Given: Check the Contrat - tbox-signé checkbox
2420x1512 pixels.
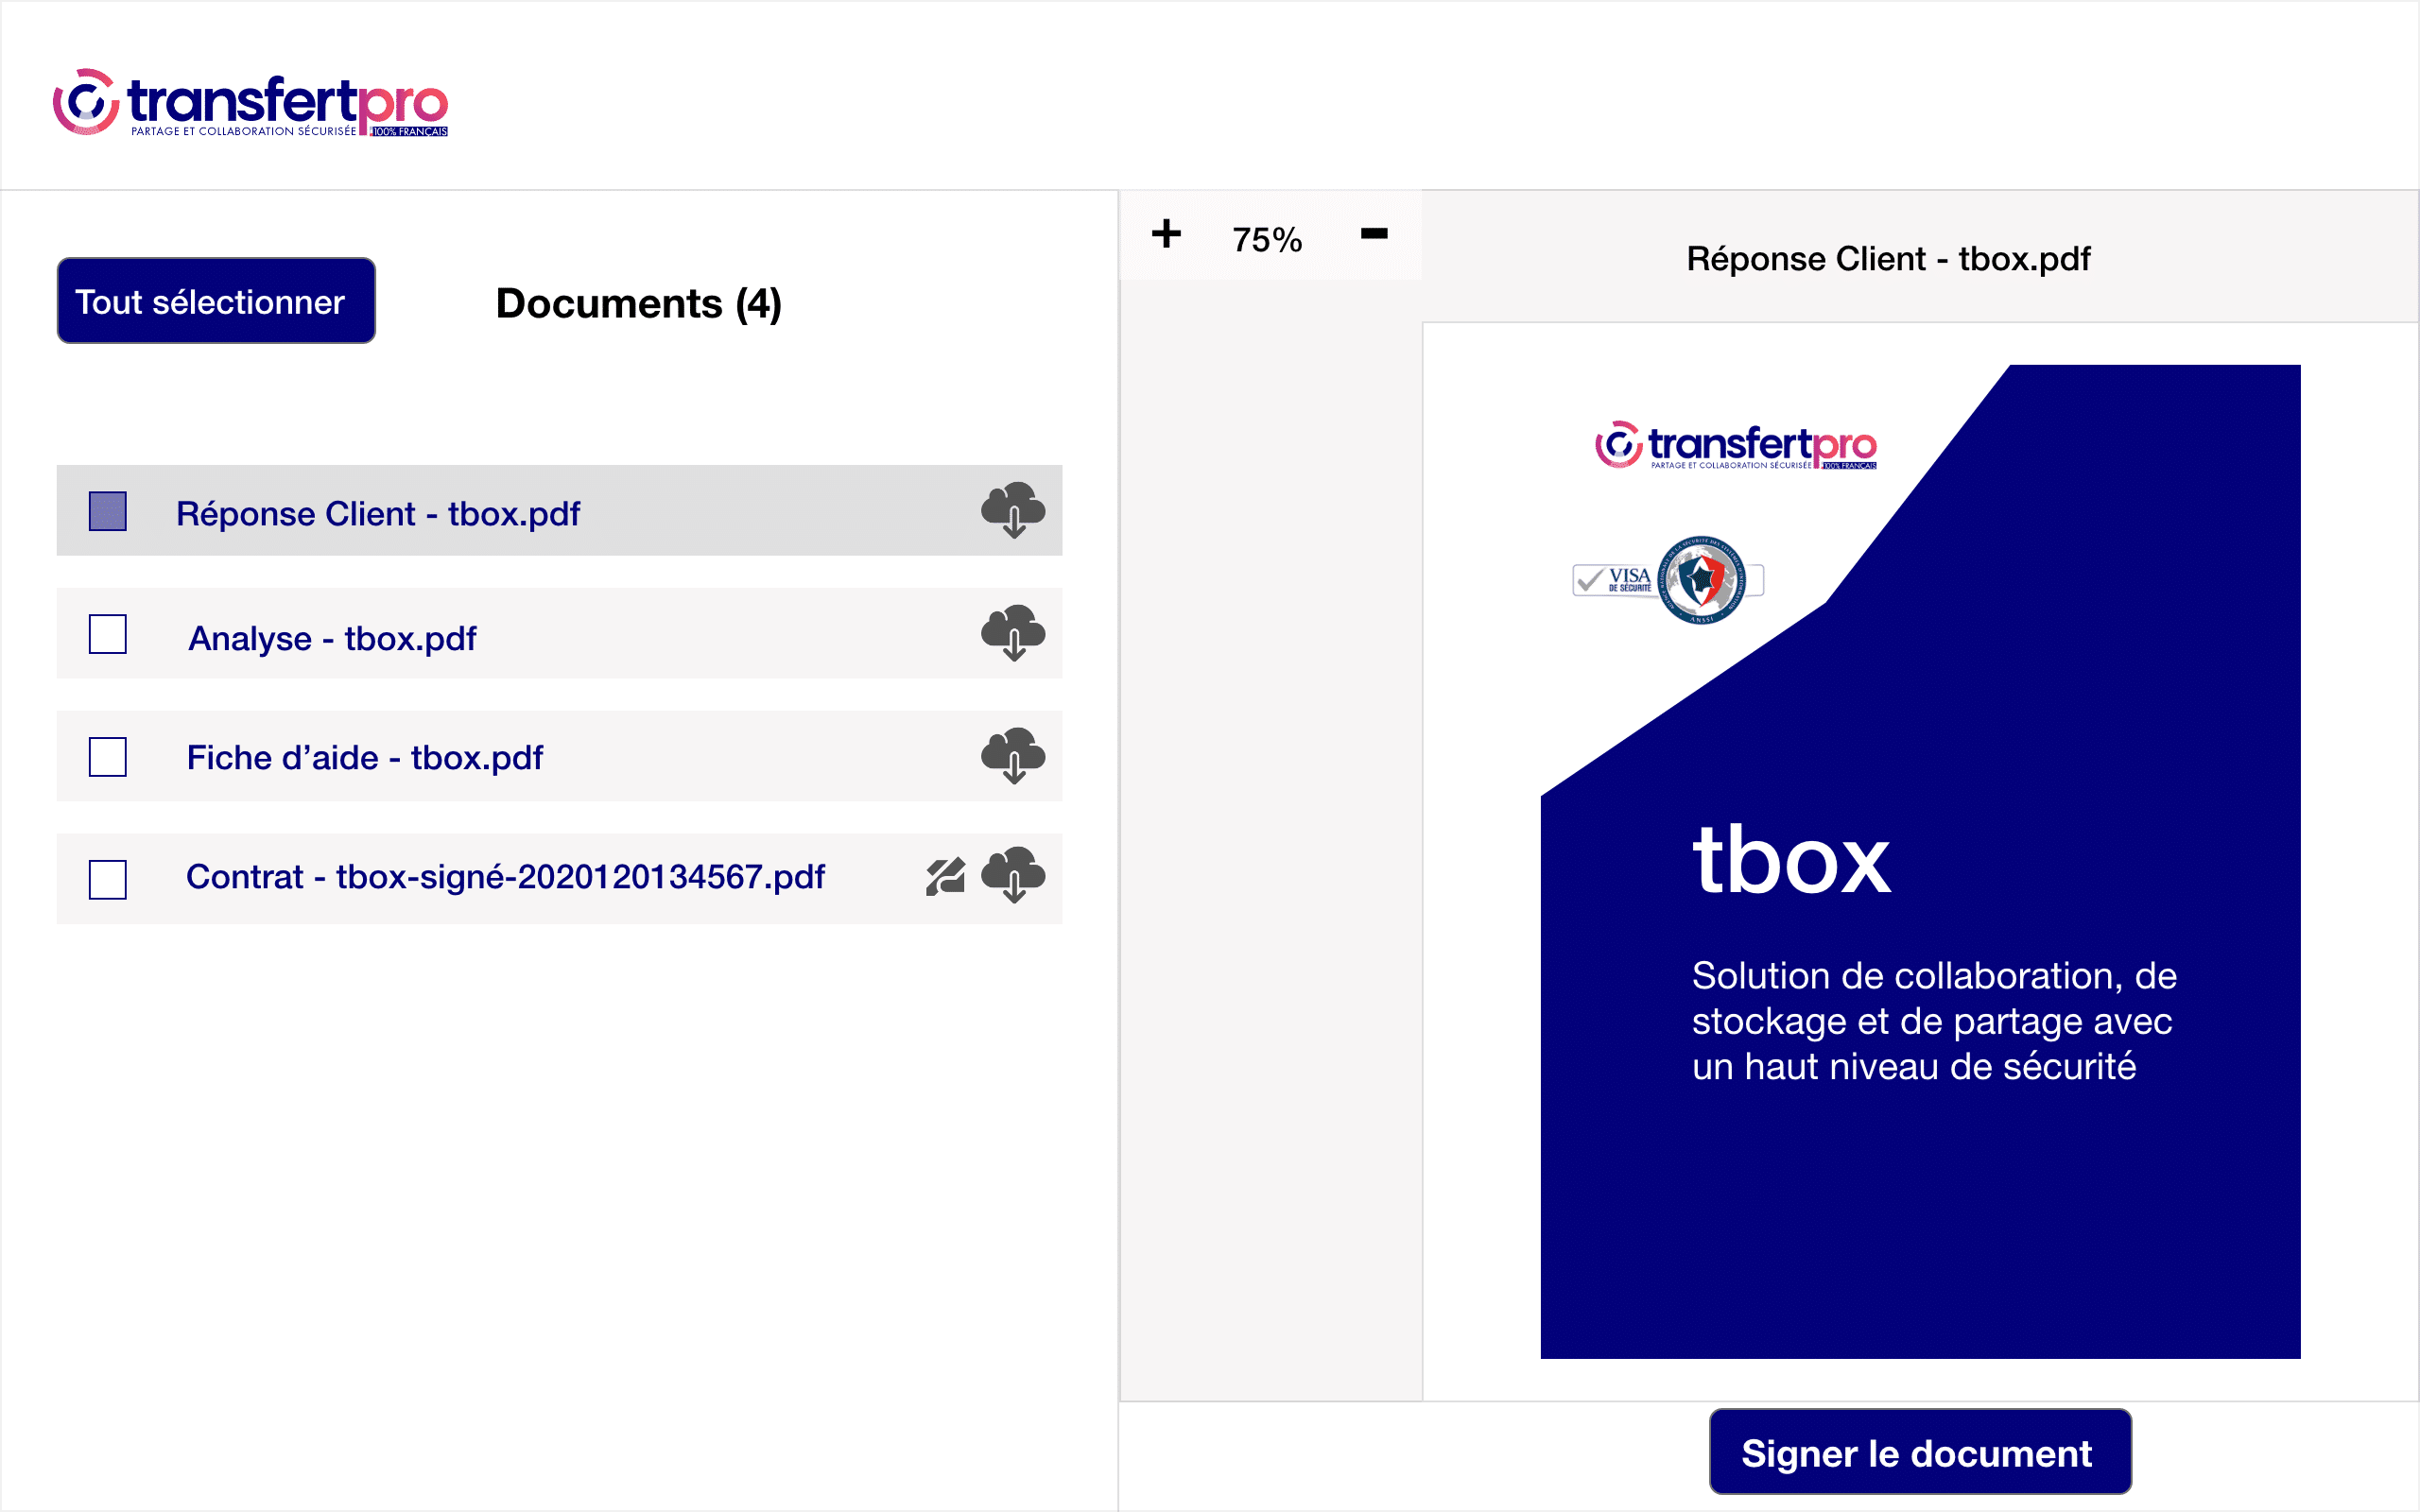Looking at the screenshot, I should [x=108, y=880].
